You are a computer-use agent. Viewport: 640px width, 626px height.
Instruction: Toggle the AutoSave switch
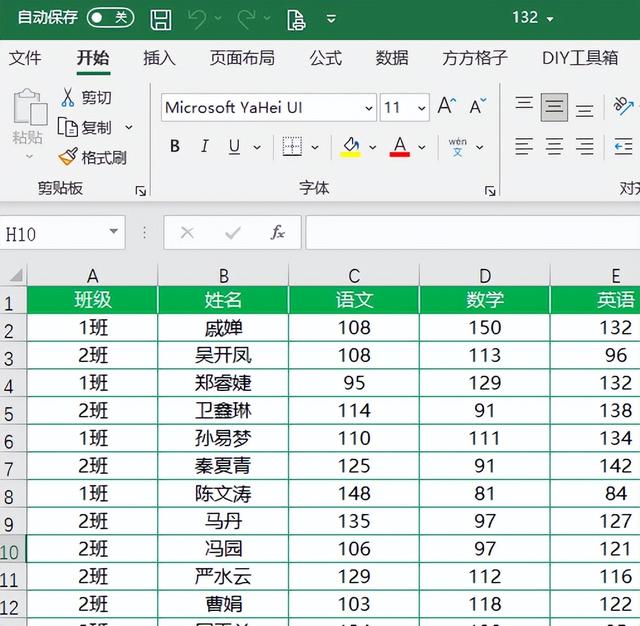click(111, 18)
